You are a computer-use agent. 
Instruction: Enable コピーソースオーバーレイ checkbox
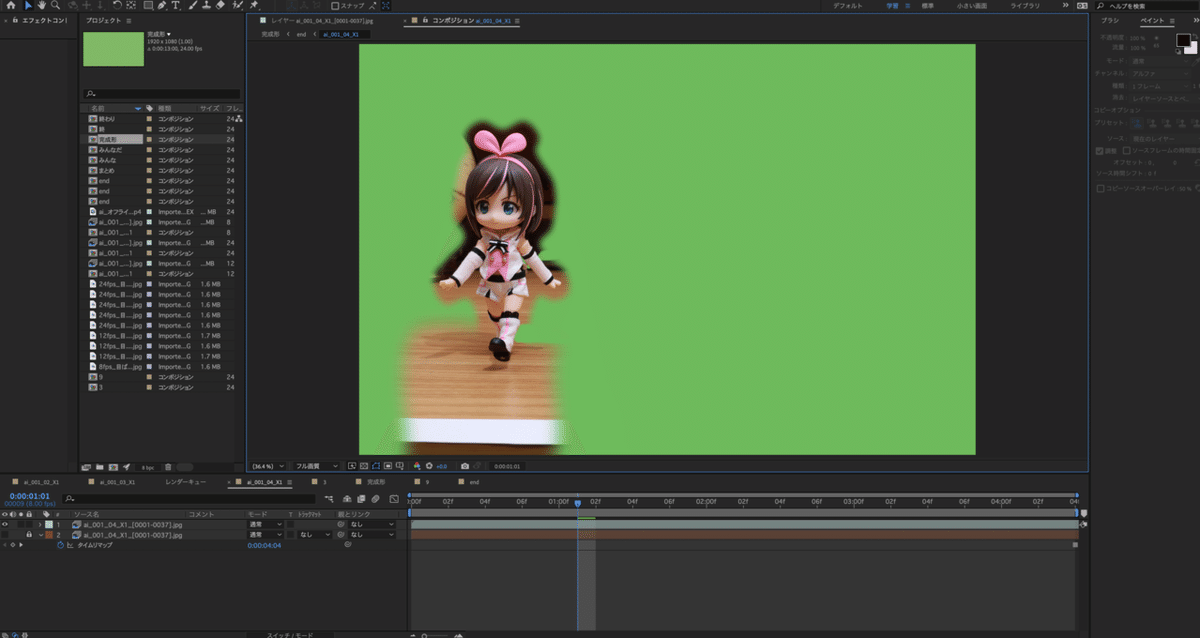(x=1101, y=187)
